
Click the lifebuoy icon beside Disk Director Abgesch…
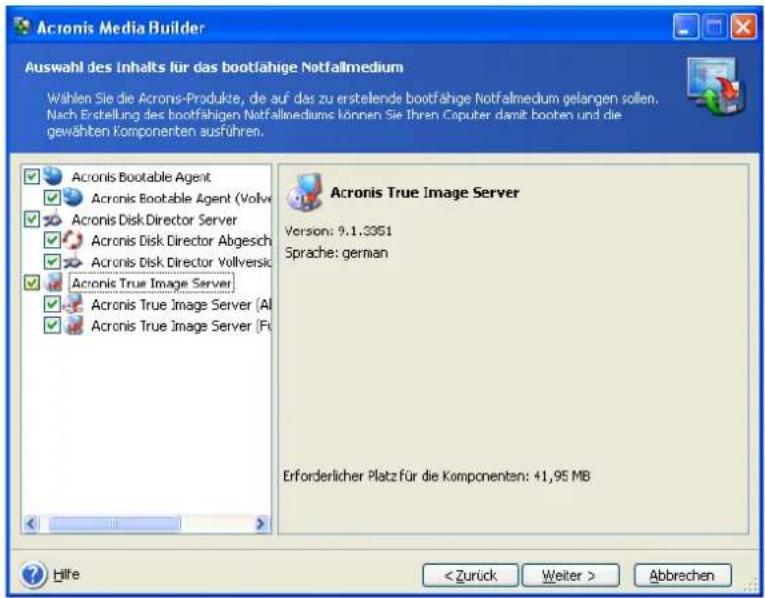pyautogui.click(x=73, y=240)
